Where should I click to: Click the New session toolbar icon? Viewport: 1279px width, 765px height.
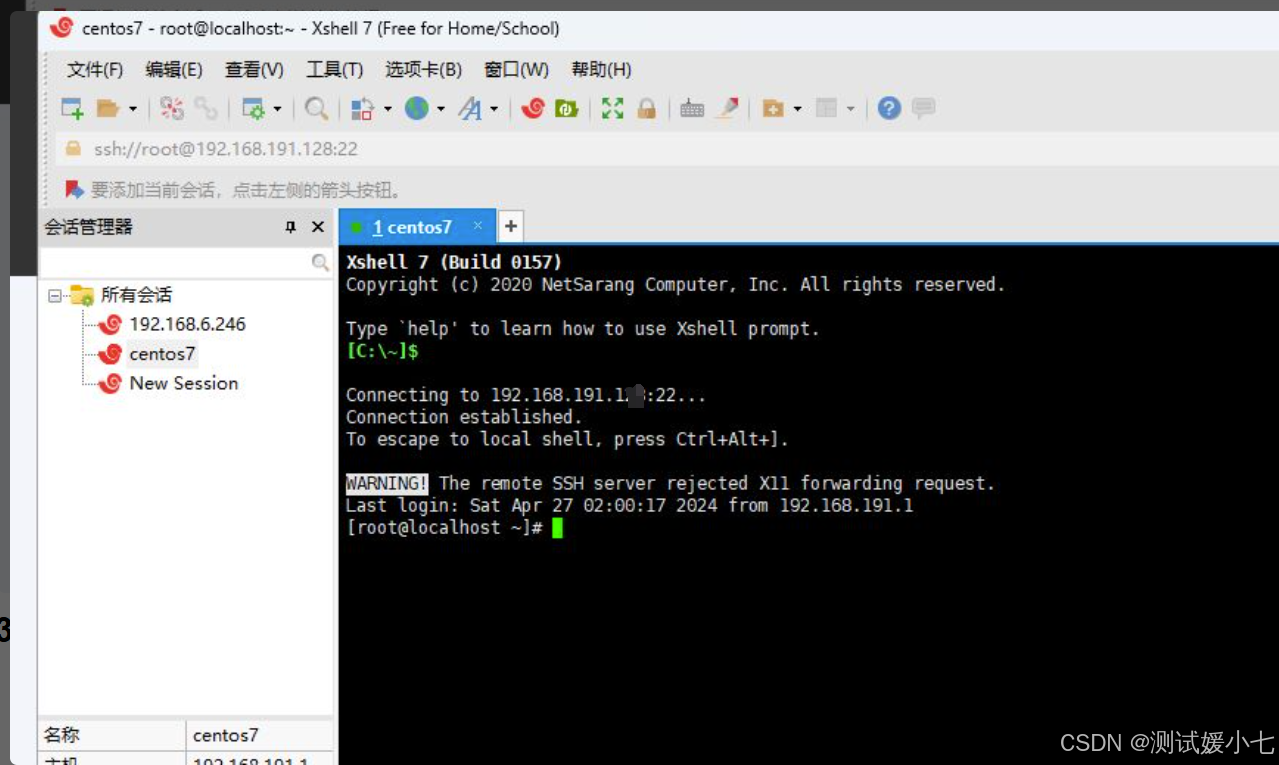pyautogui.click(x=72, y=109)
